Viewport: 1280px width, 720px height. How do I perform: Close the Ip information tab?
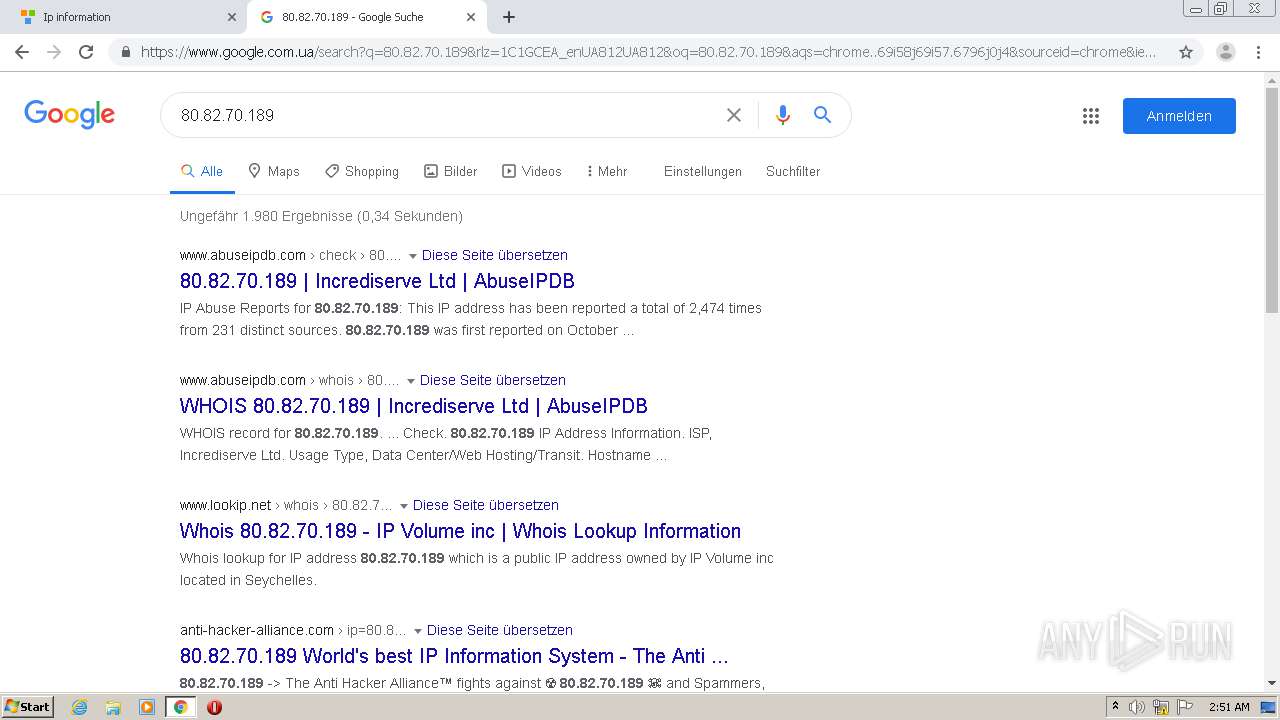232,17
